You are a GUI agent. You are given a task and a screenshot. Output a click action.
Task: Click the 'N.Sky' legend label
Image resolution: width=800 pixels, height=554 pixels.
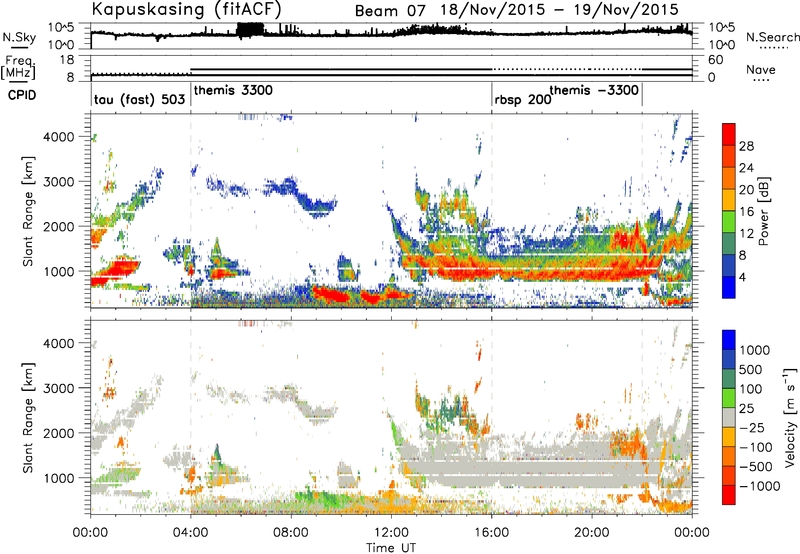19,37
